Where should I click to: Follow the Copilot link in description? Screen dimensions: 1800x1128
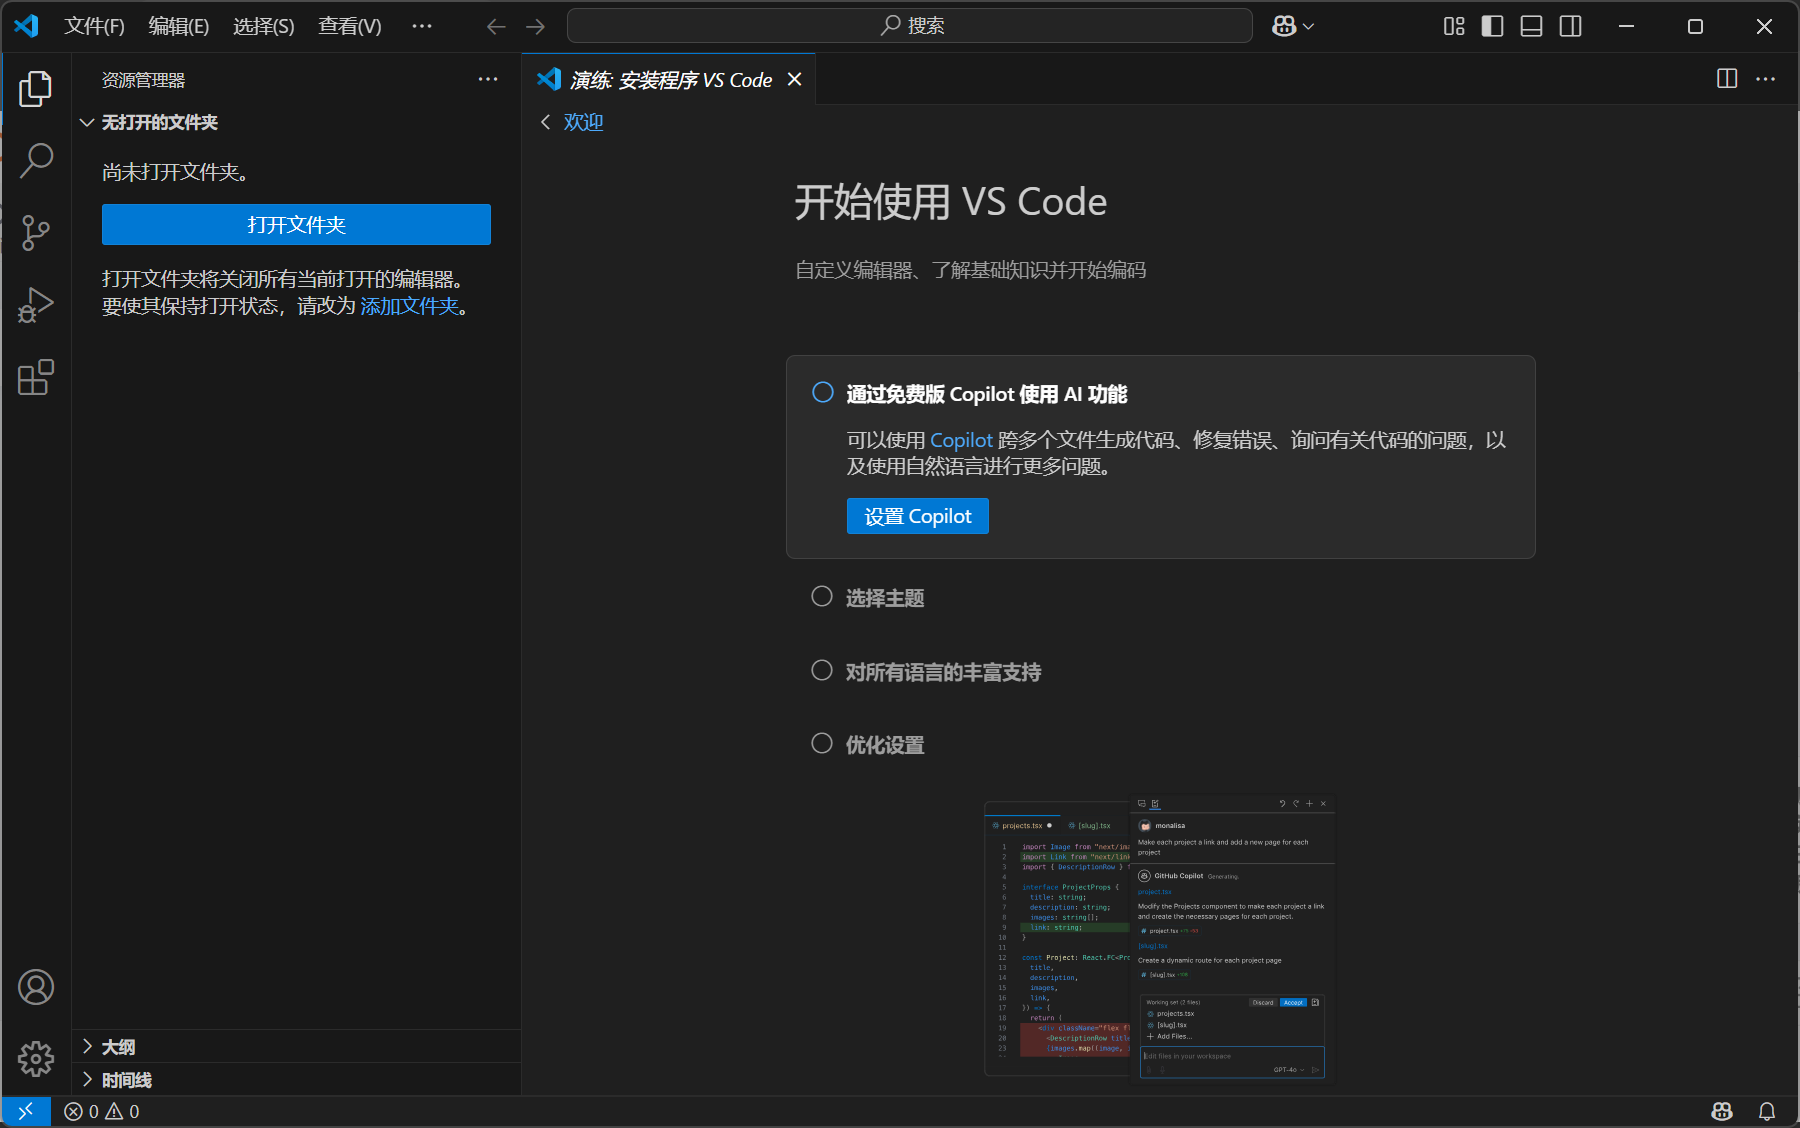click(x=961, y=440)
